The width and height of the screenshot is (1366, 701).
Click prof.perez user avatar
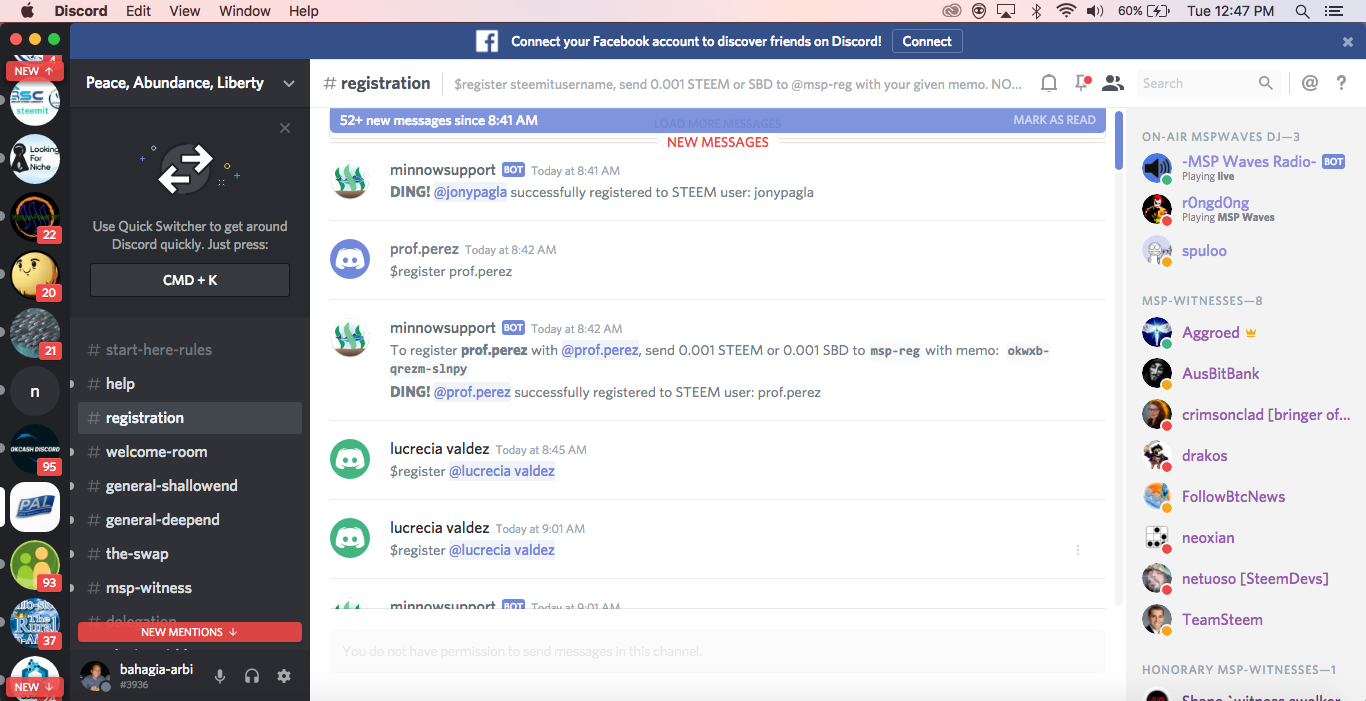pos(350,259)
